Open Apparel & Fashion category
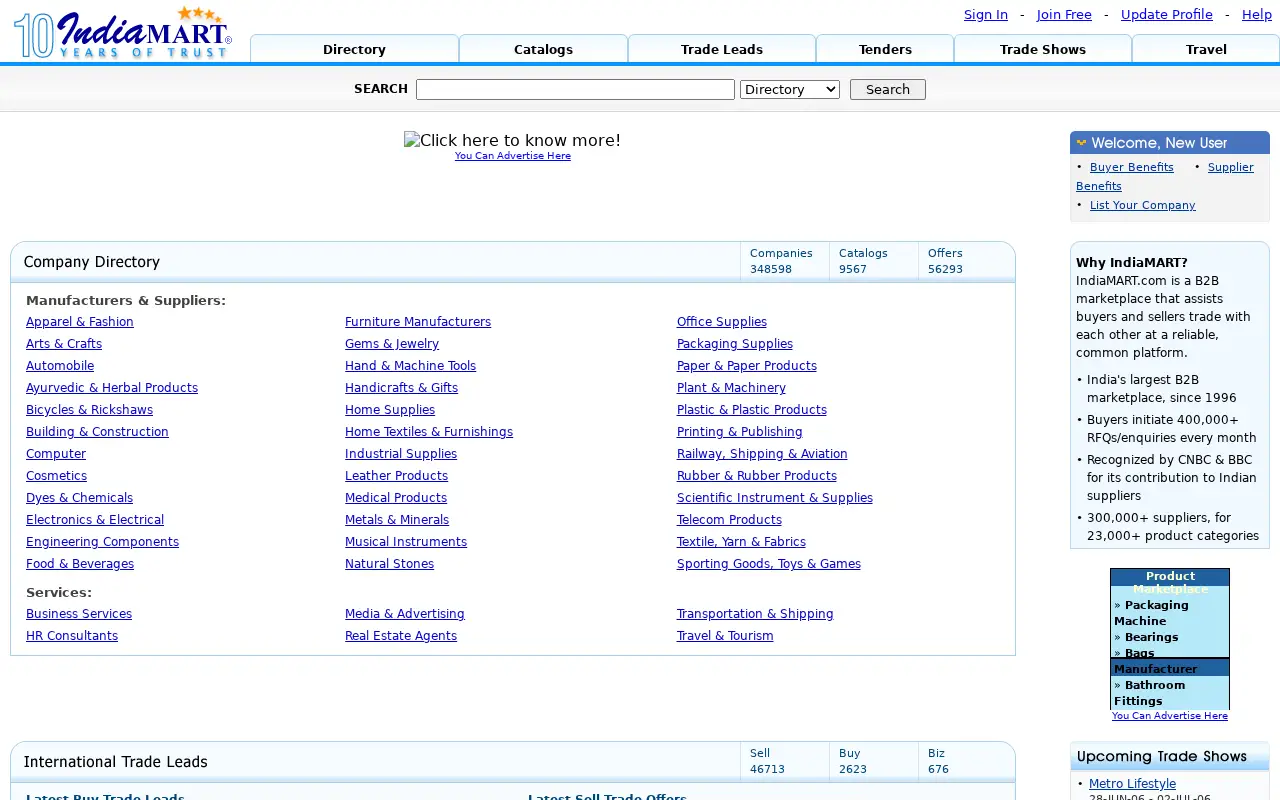This screenshot has width=1280, height=800. click(80, 322)
